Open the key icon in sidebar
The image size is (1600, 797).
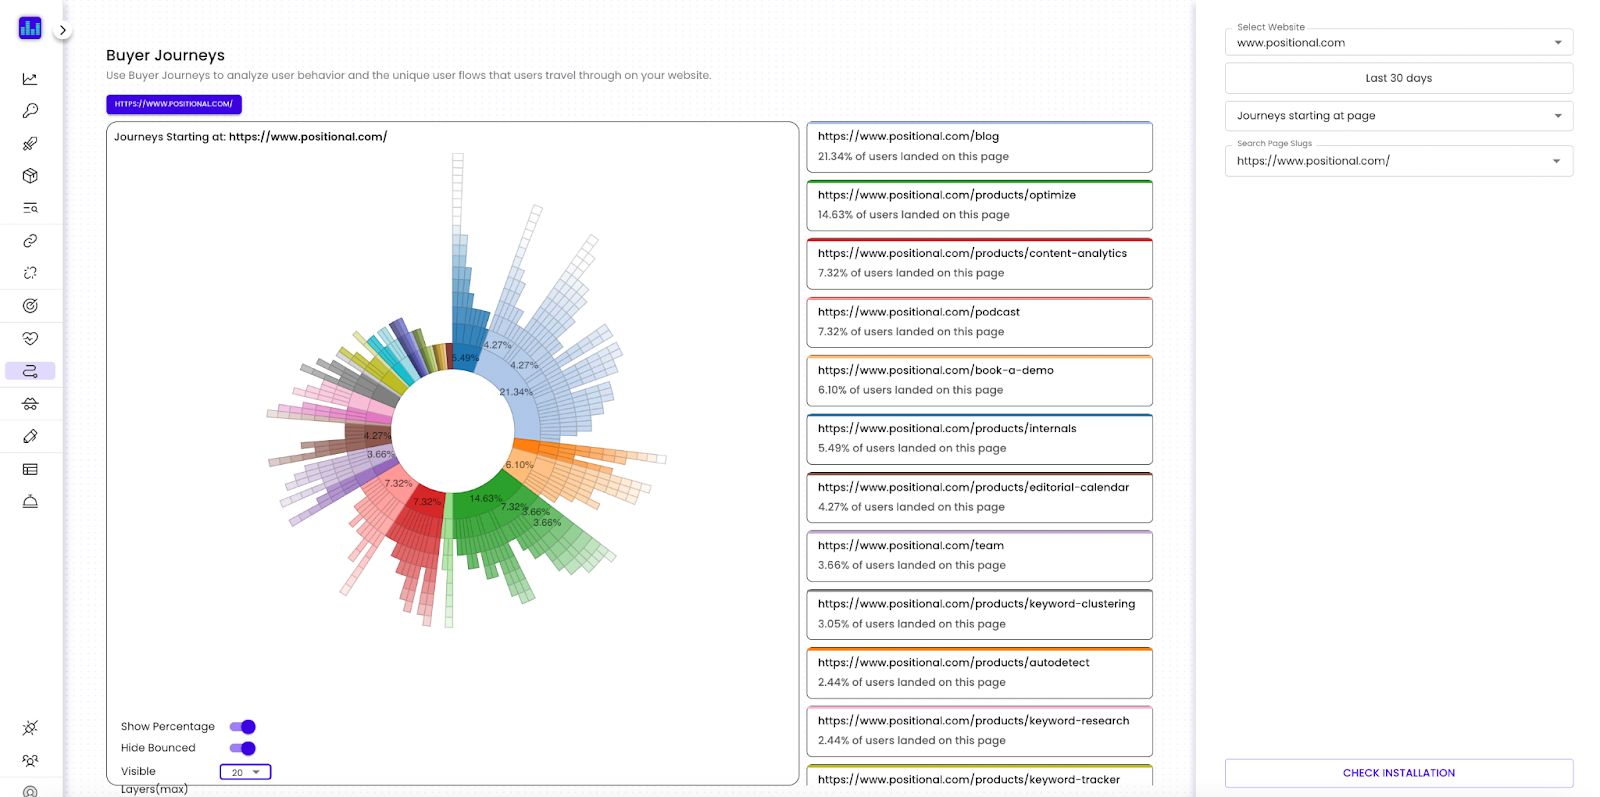point(30,111)
